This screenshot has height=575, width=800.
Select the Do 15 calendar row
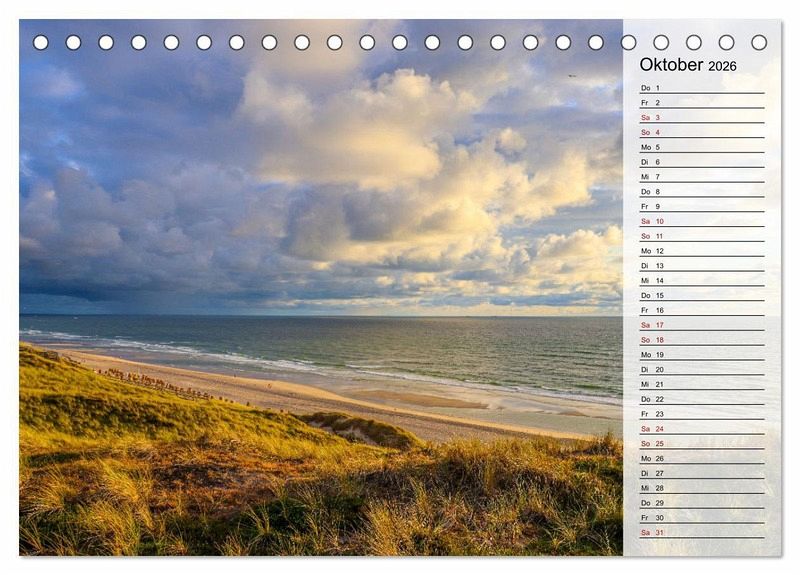pos(700,295)
